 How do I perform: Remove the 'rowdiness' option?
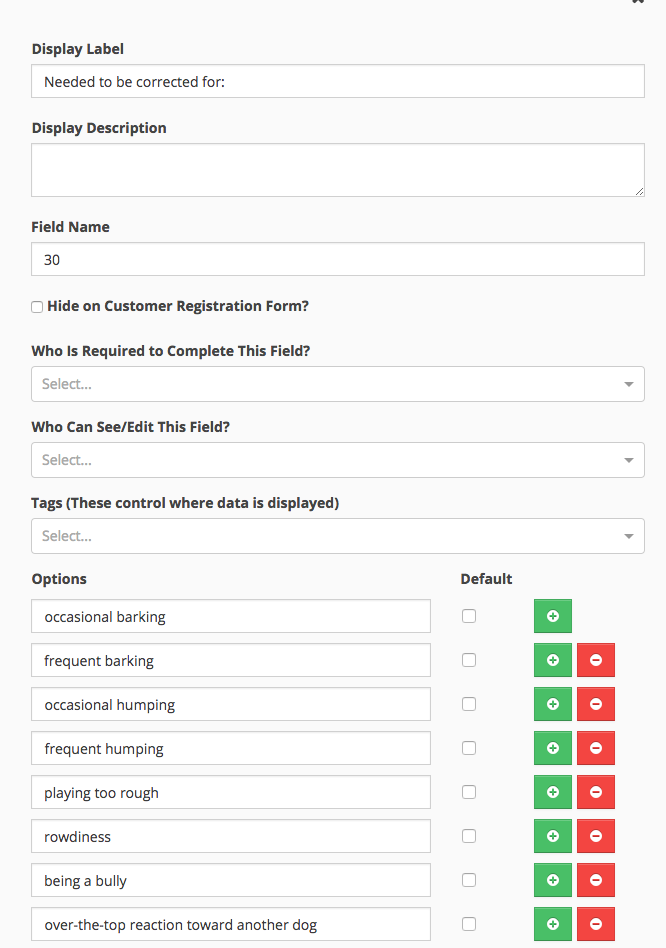596,836
